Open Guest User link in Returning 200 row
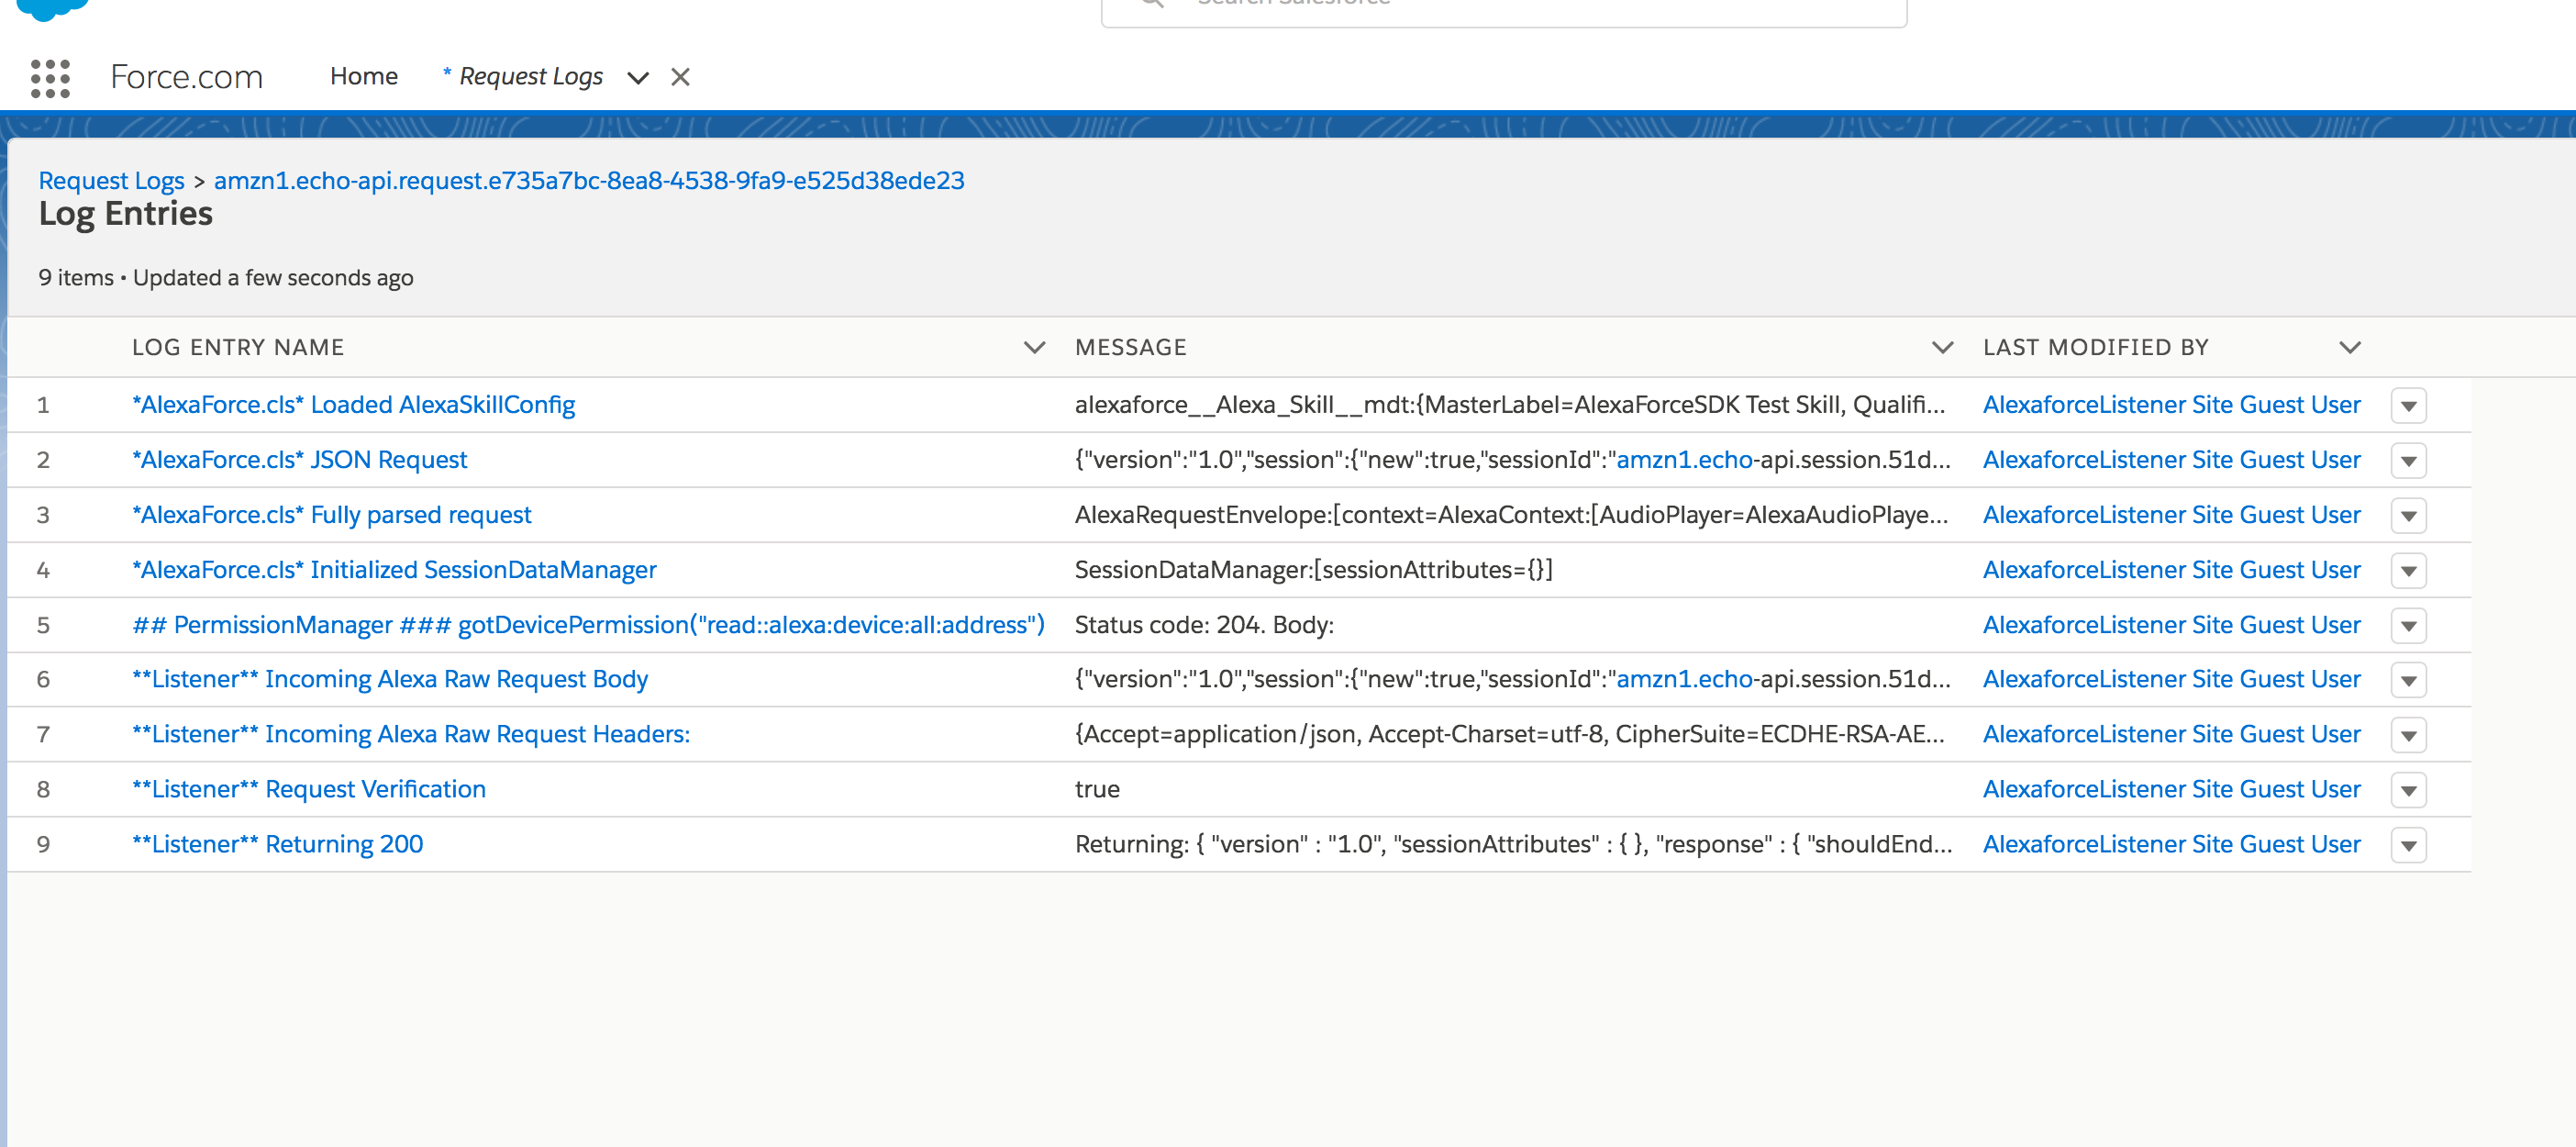 (2171, 843)
